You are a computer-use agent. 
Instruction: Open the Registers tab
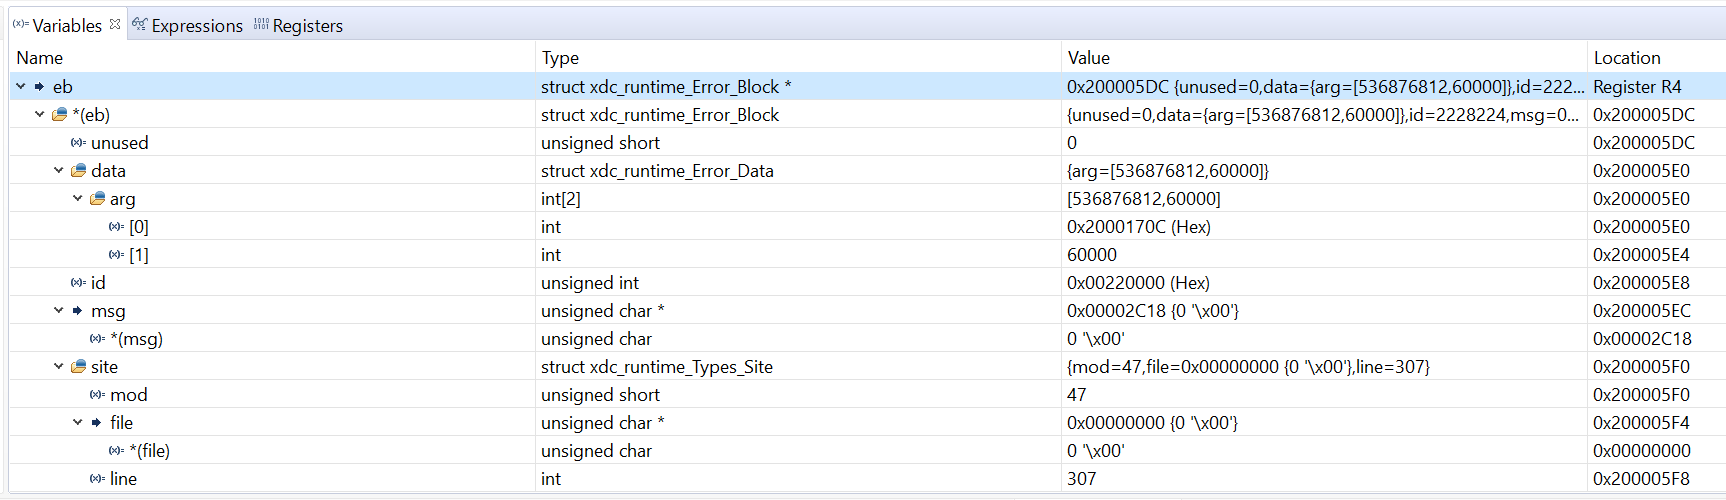(x=298, y=26)
